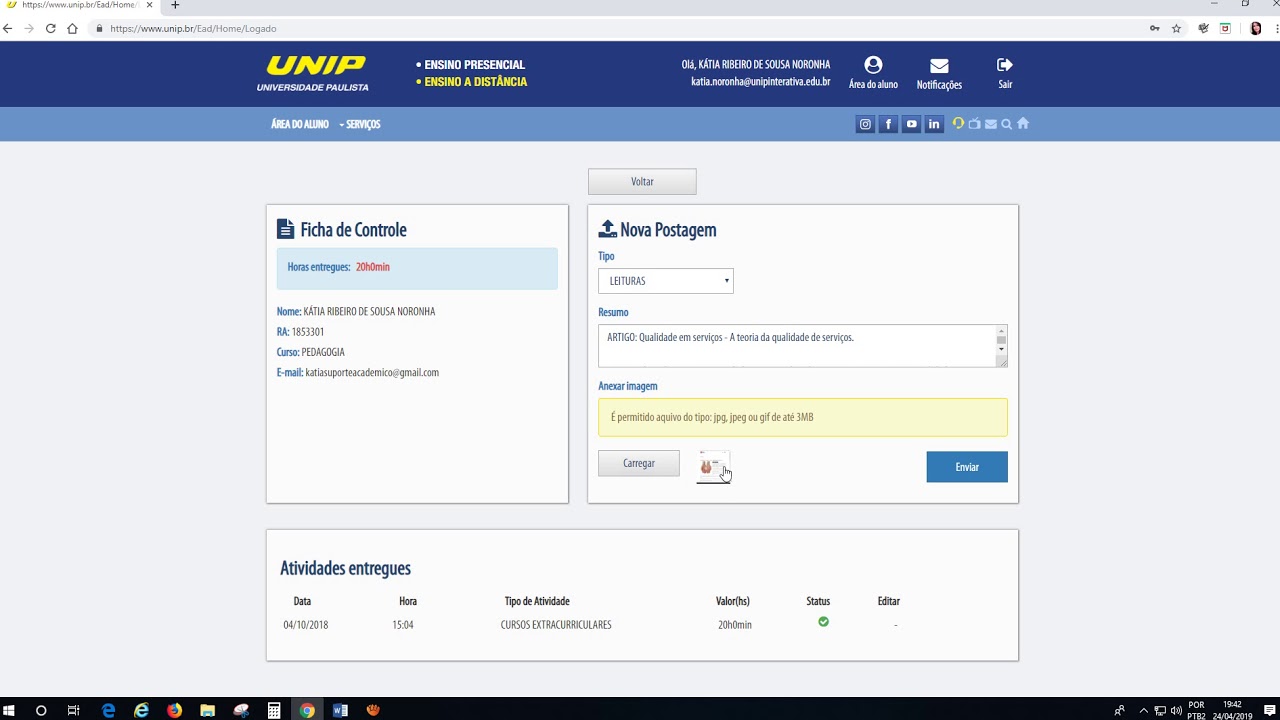Expand the Tipo dropdown showing LEITURAS
The image size is (1280, 720).
[x=666, y=281]
